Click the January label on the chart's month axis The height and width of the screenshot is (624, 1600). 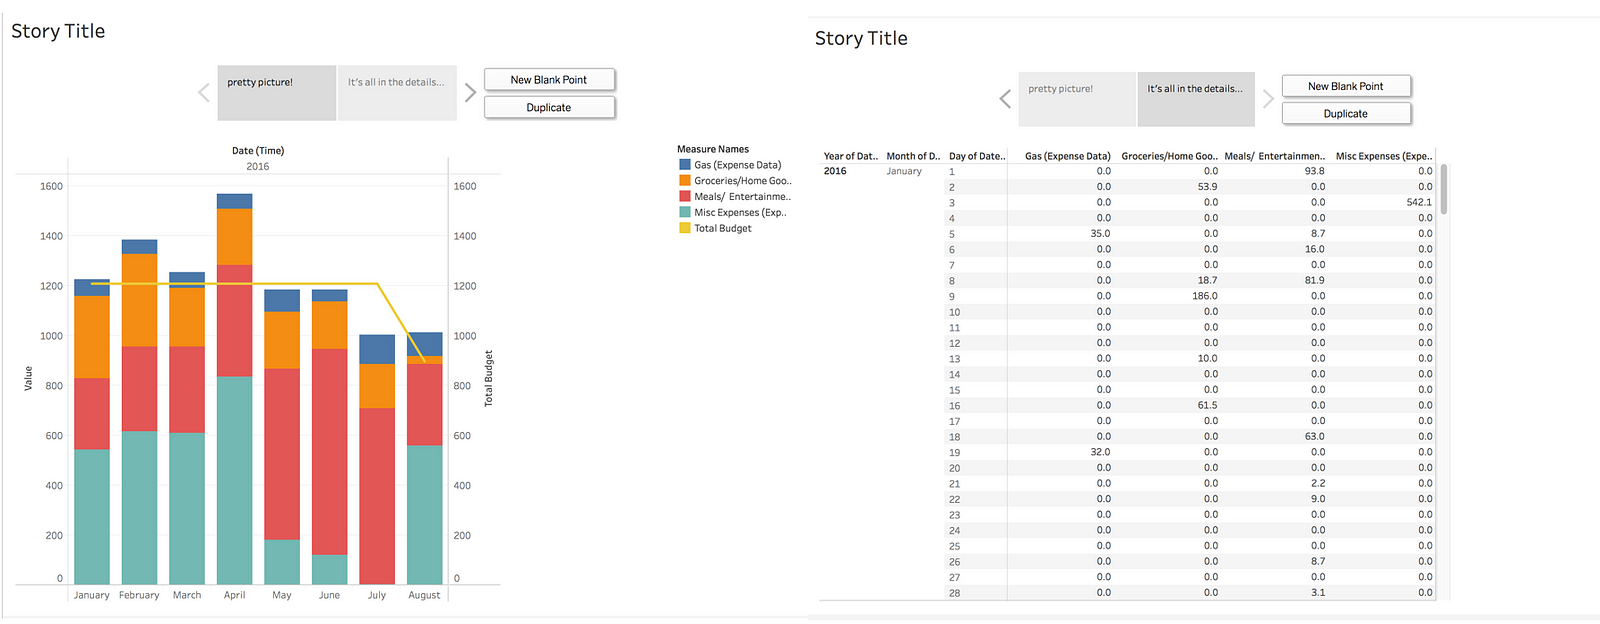point(91,595)
